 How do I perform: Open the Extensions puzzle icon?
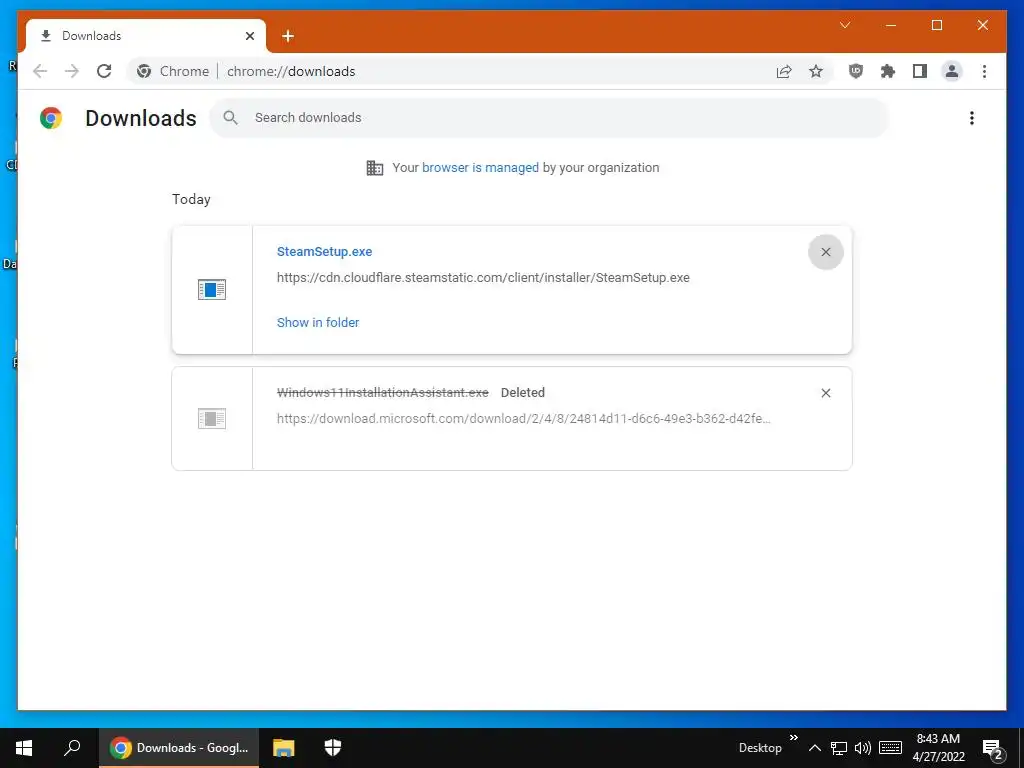tap(888, 71)
